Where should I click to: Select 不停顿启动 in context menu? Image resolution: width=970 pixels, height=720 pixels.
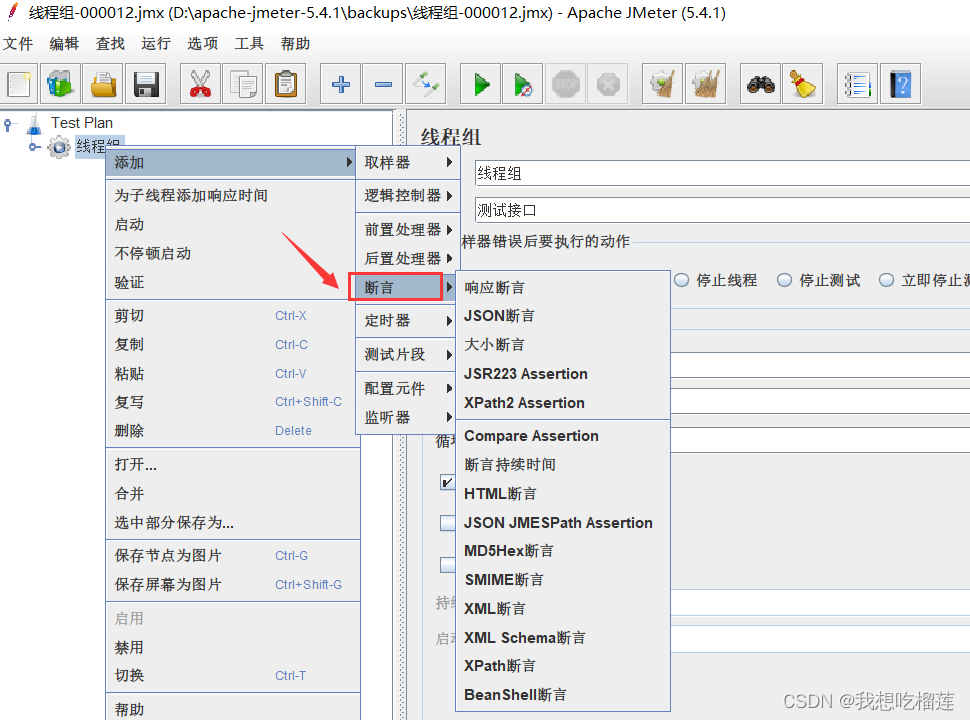(233, 254)
